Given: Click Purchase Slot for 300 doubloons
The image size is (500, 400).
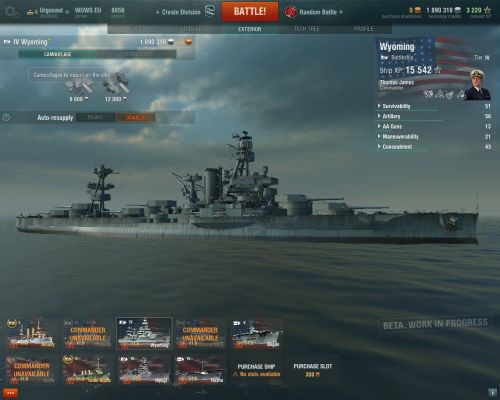Looking at the screenshot, I should click(x=313, y=370).
